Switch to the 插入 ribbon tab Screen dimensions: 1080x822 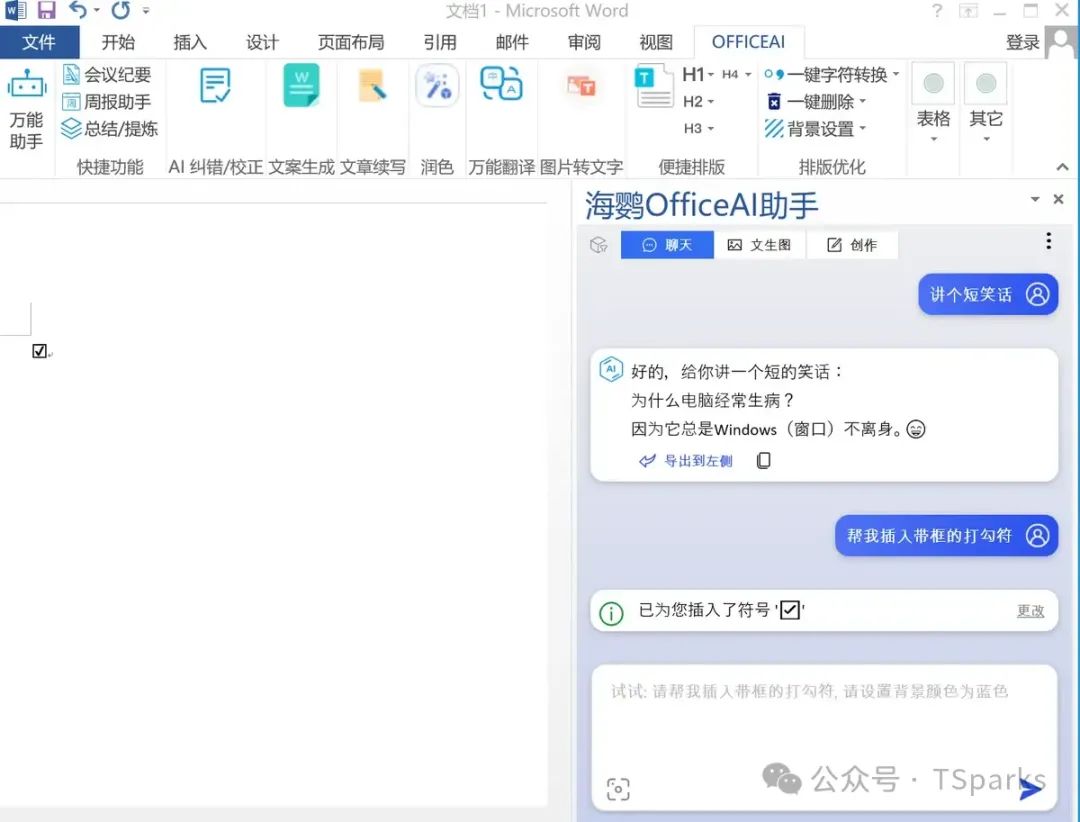coord(190,42)
